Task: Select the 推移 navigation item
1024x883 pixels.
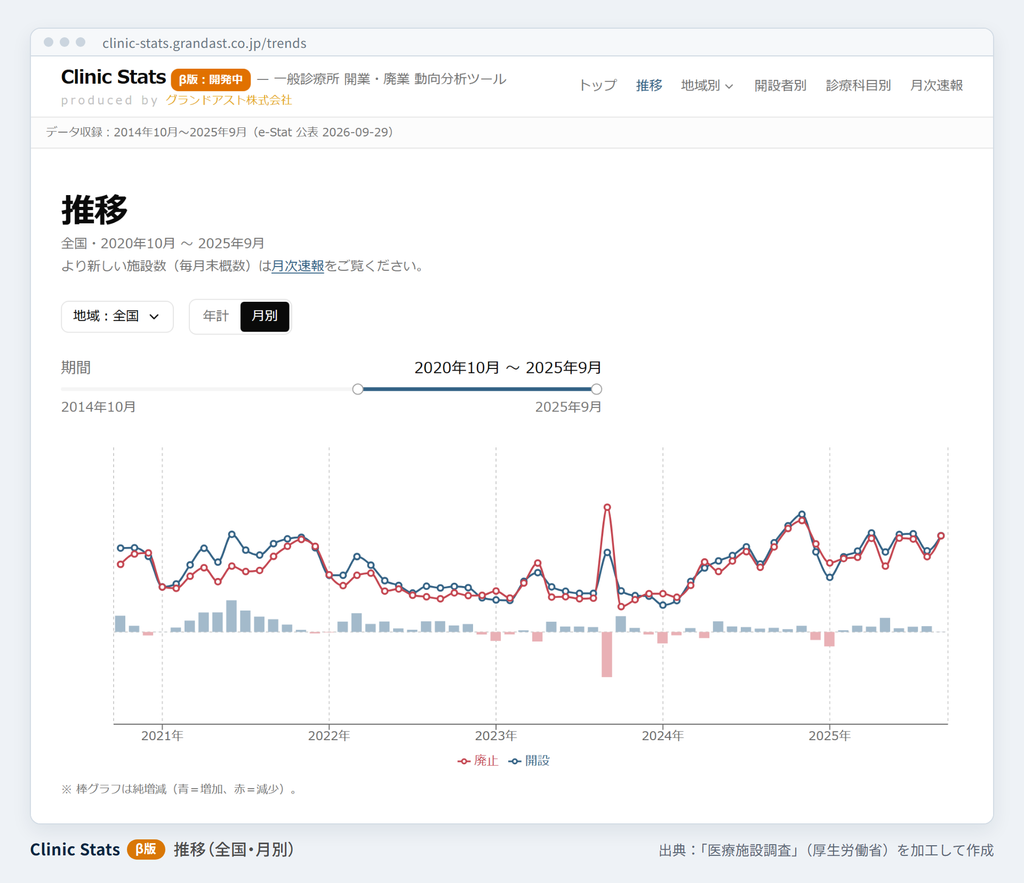Action: pos(649,86)
